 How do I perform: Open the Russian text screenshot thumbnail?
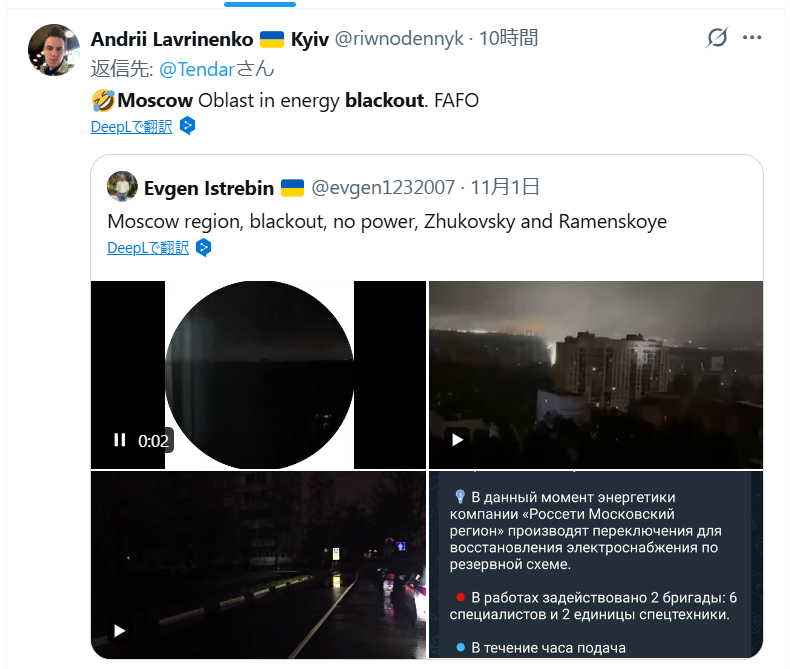(x=596, y=565)
